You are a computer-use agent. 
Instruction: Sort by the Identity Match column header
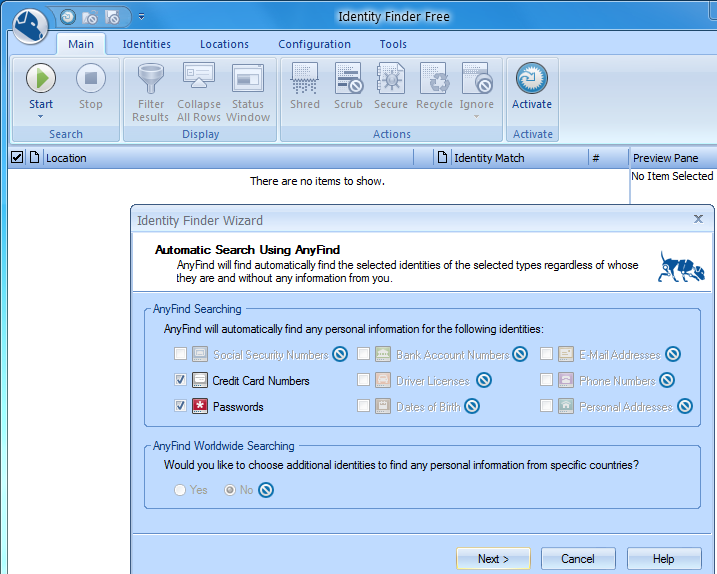[519, 158]
